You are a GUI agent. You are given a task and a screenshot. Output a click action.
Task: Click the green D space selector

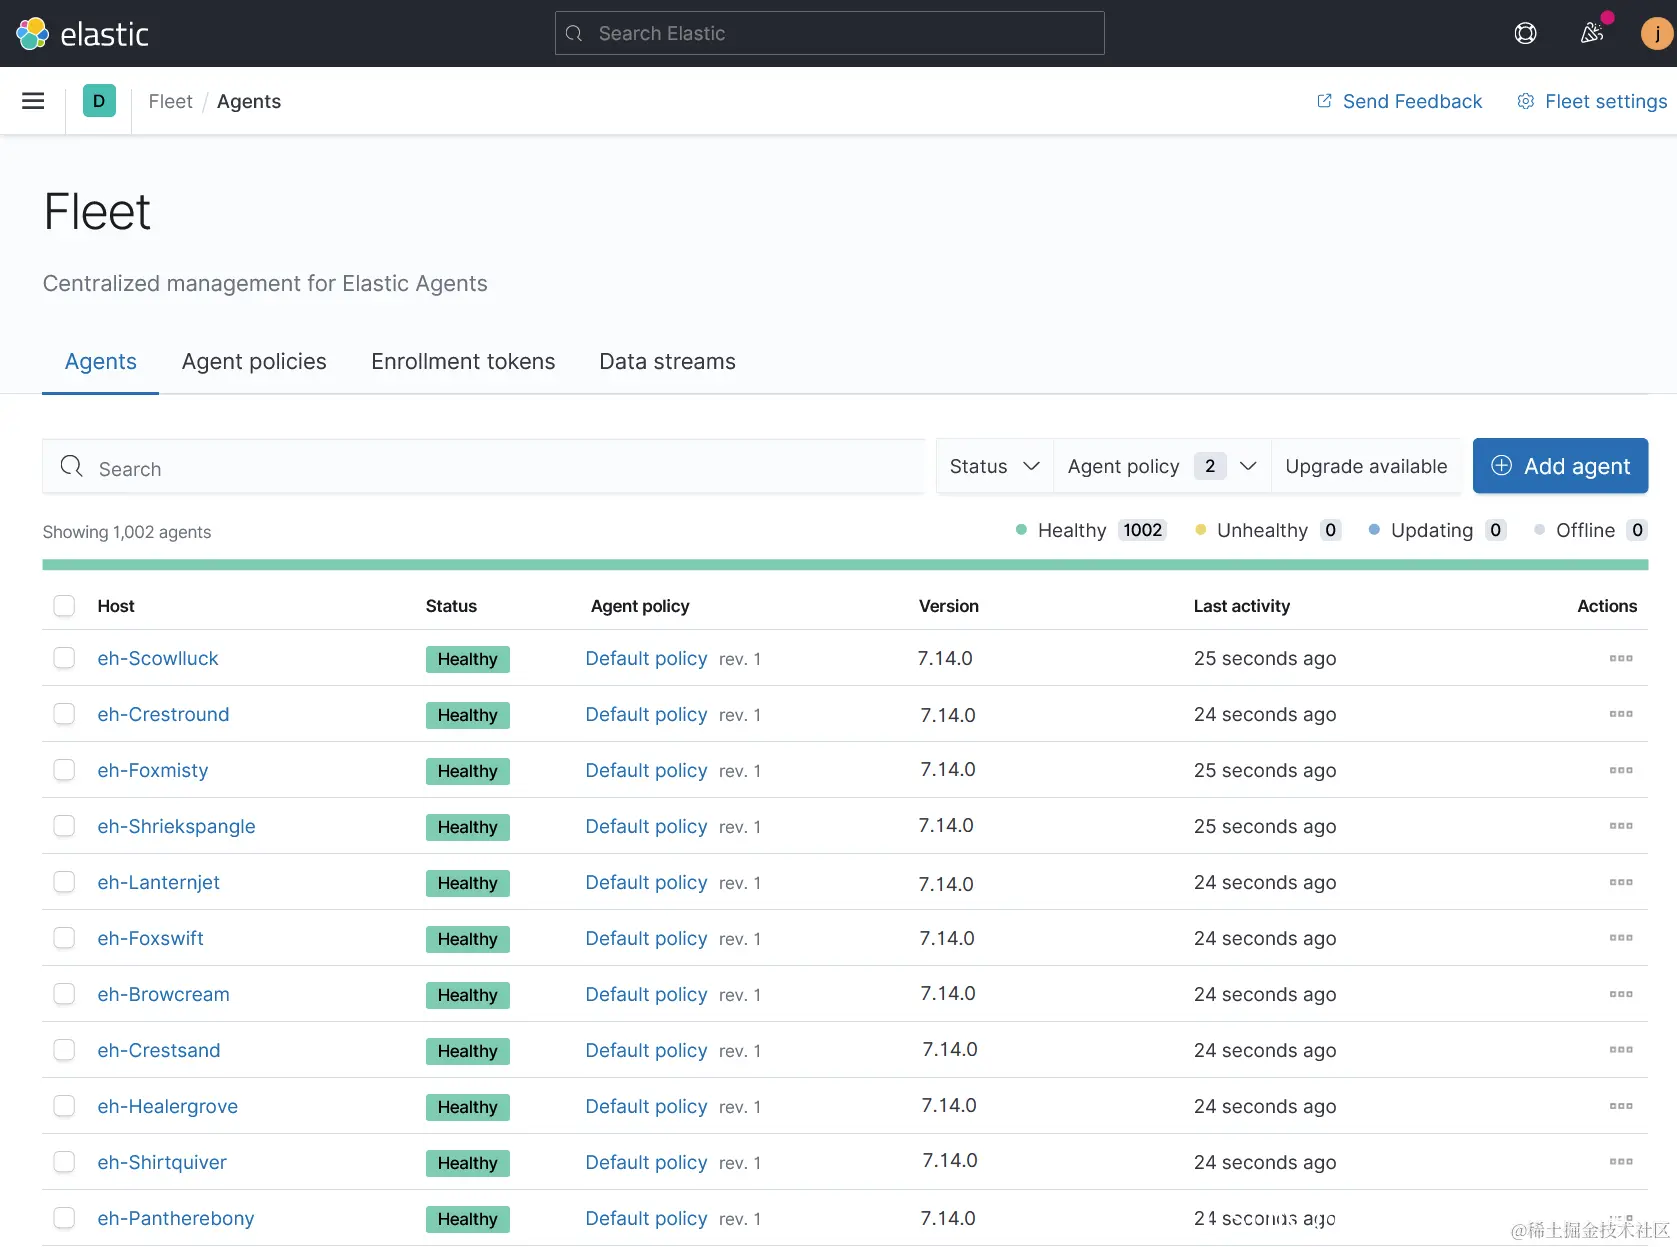coord(99,101)
